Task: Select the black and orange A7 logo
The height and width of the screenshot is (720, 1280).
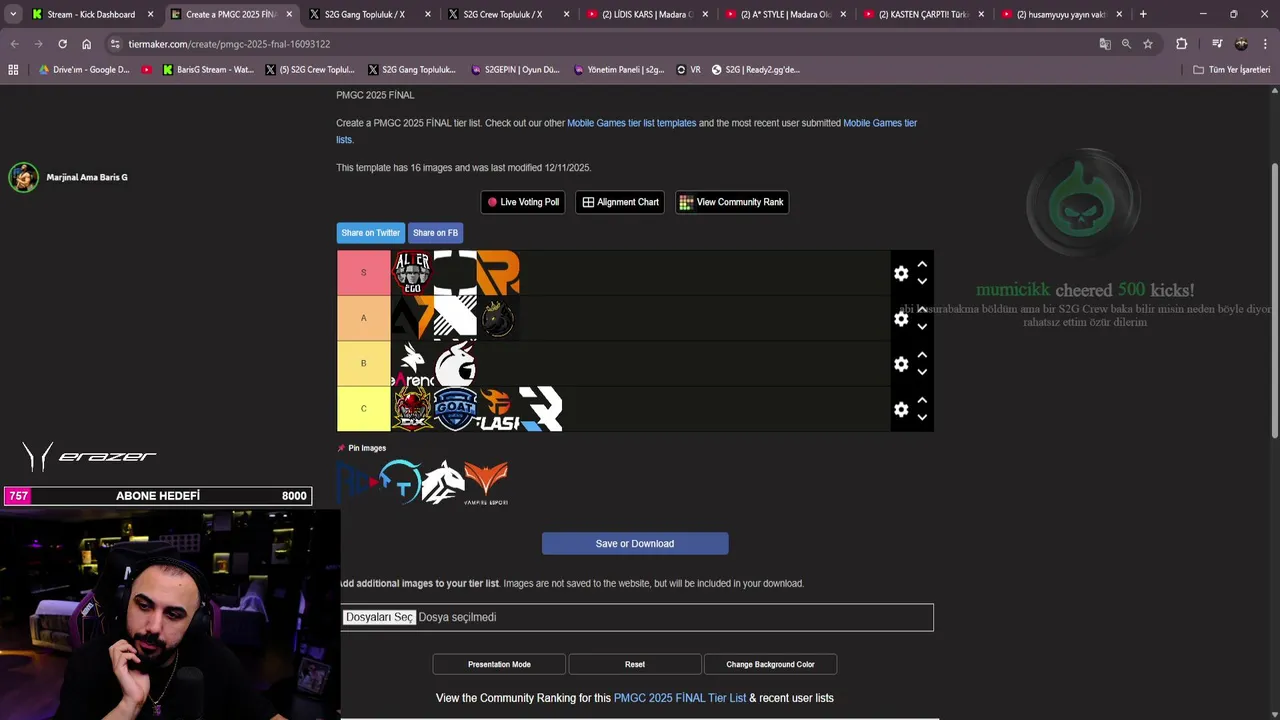Action: tap(412, 318)
